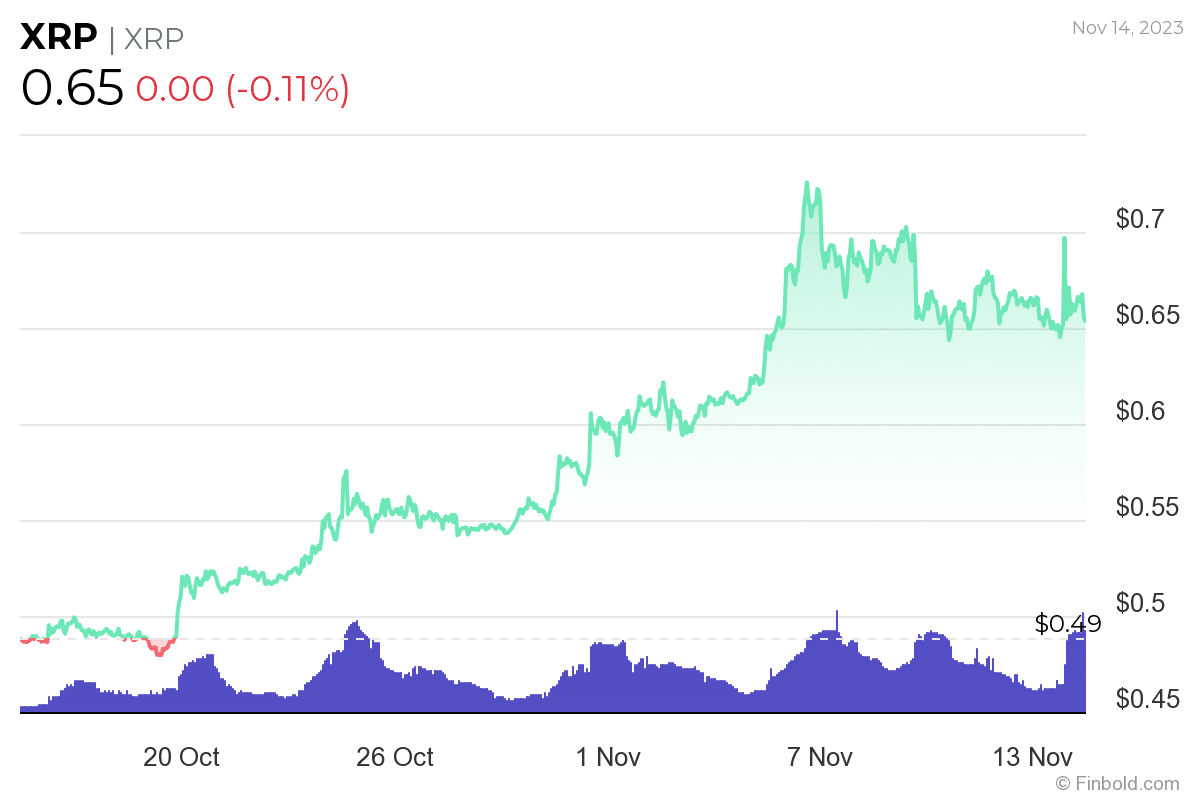Click the gray XRP ticker symbol

tap(154, 38)
